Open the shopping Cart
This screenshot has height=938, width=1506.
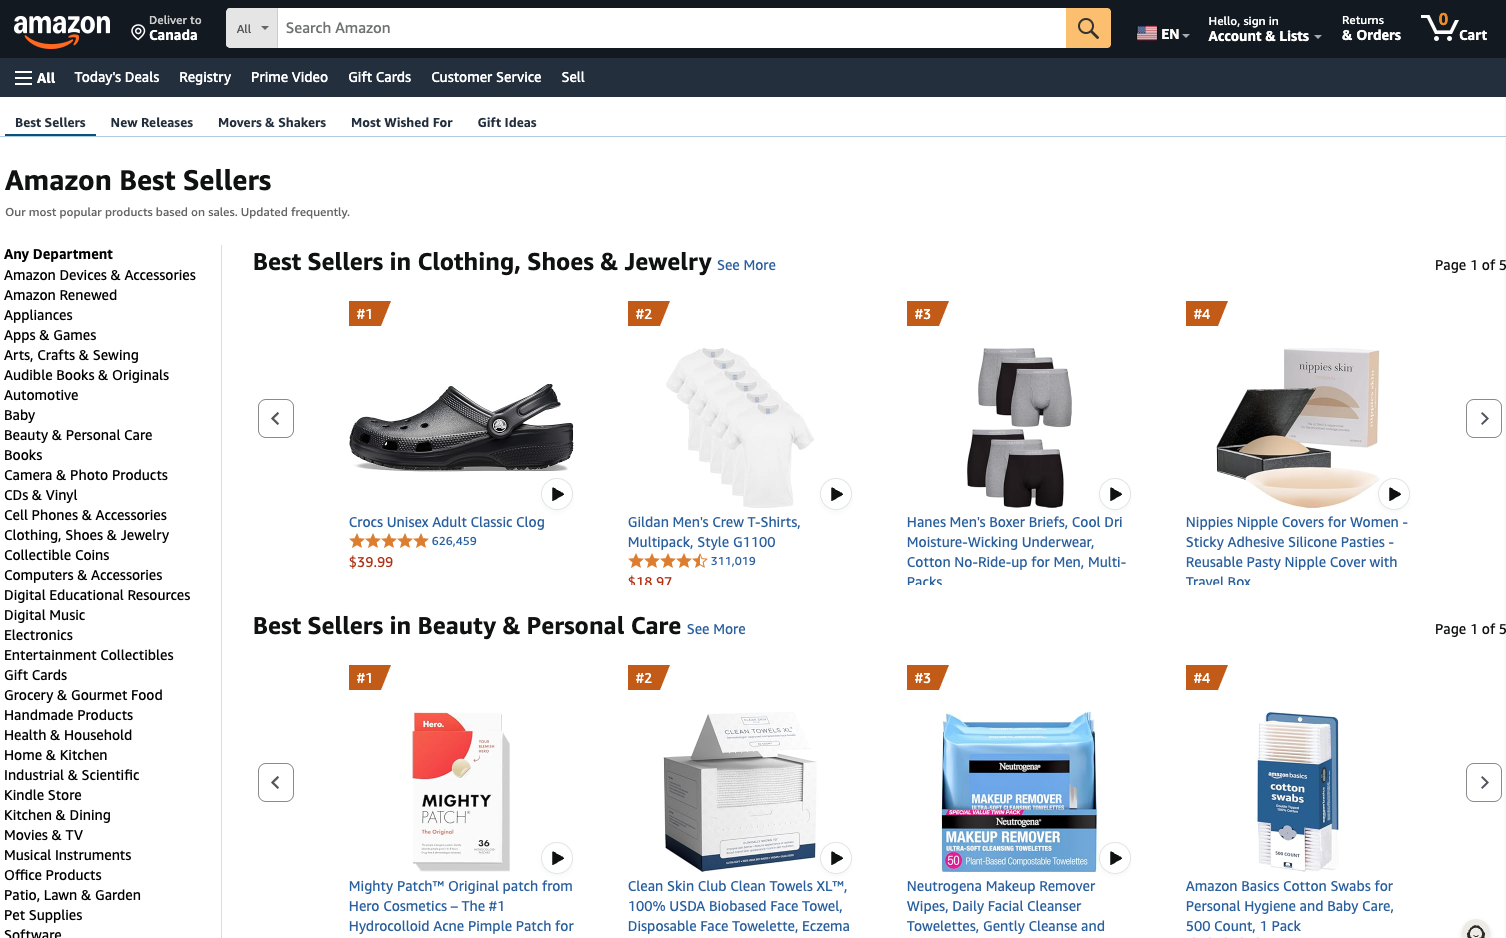click(x=1453, y=28)
